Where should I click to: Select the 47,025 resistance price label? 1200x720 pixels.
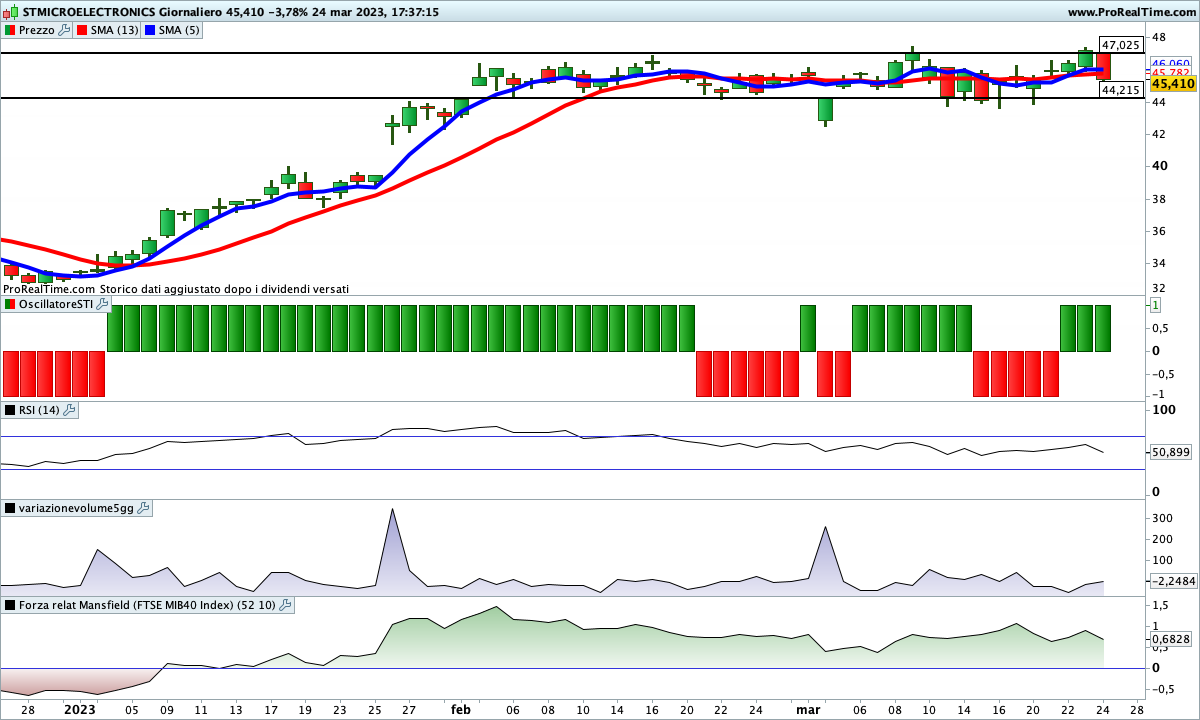[x=1120, y=45]
